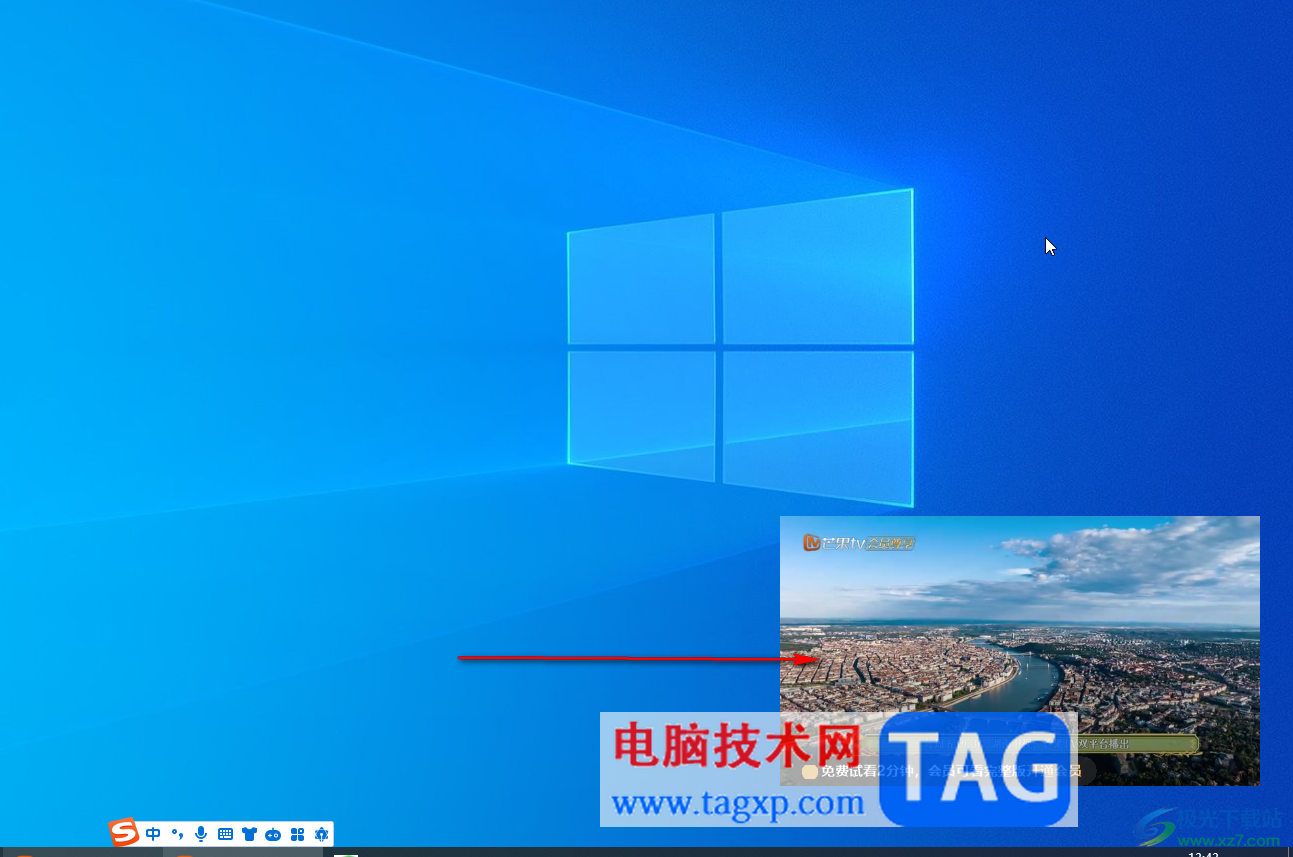Click the picture-in-picture video window
The image size is (1293, 857).
pyautogui.click(x=1019, y=650)
